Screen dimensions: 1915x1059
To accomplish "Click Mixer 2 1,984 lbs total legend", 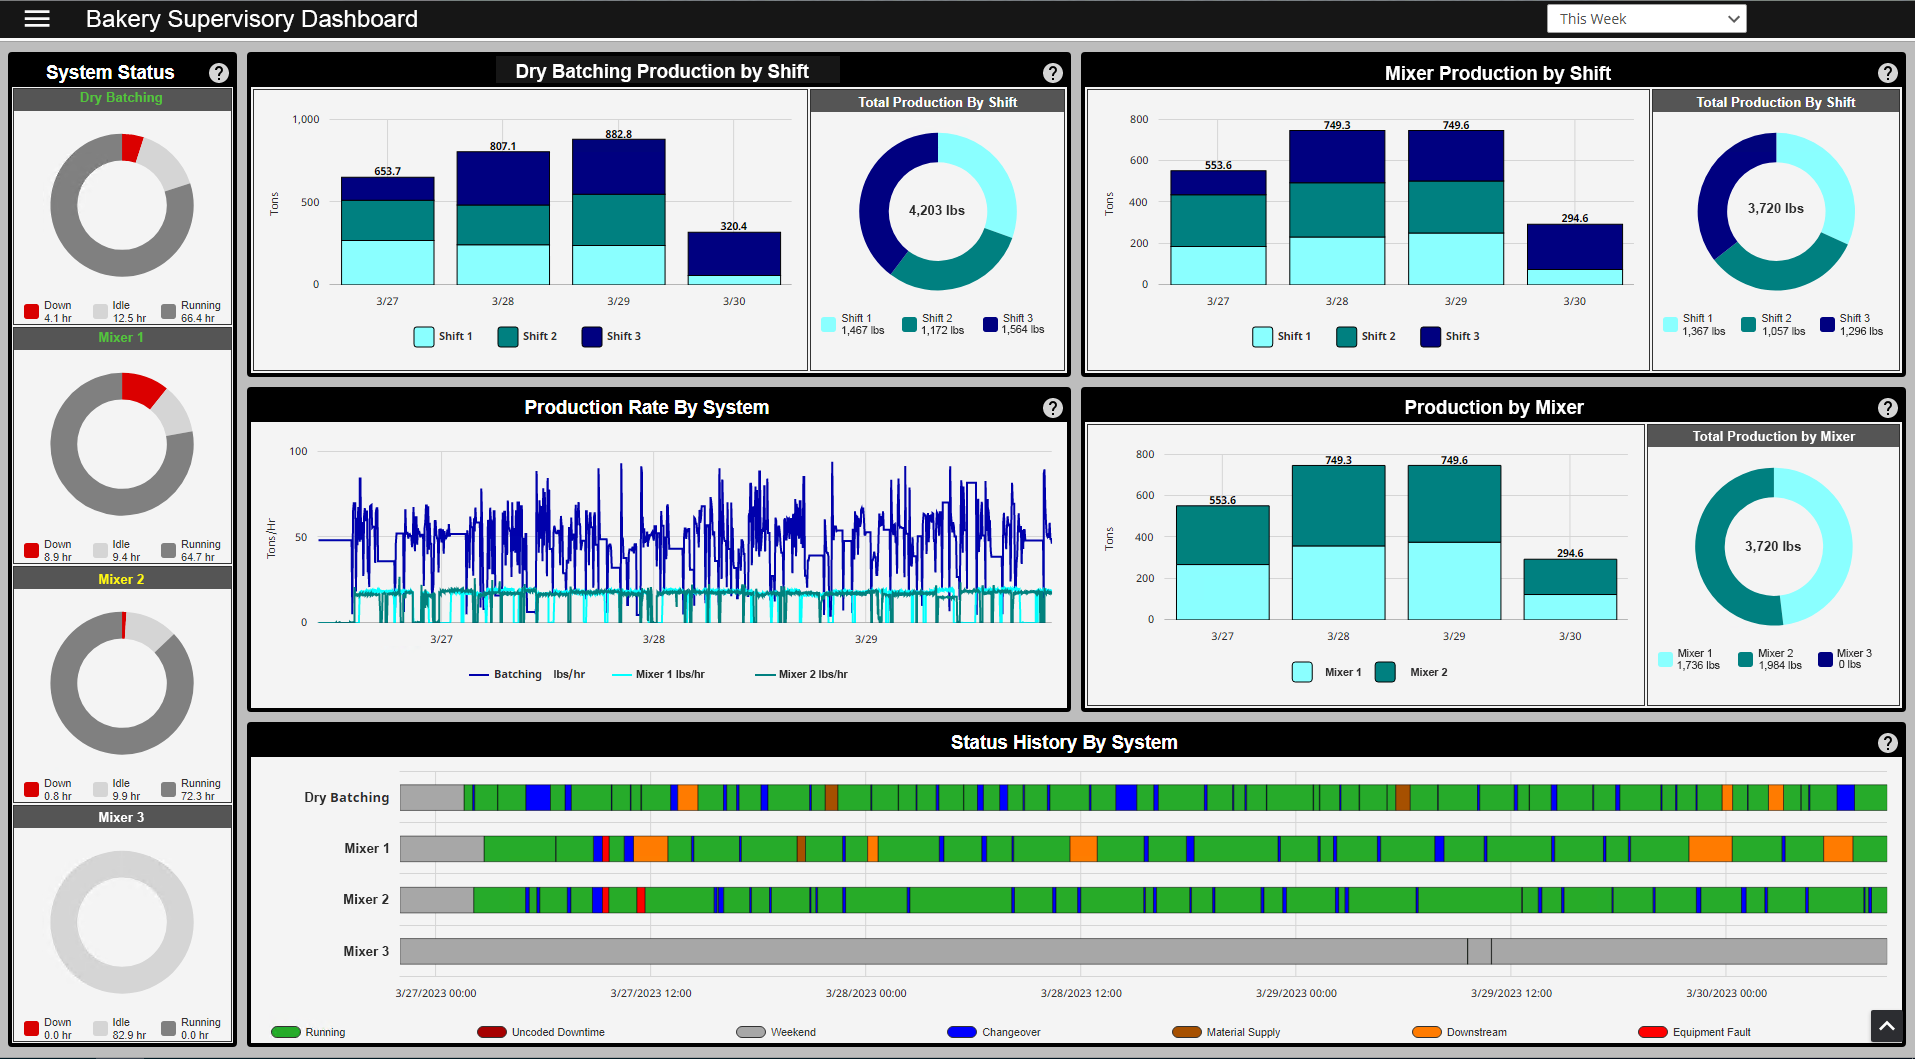I will click(1770, 659).
